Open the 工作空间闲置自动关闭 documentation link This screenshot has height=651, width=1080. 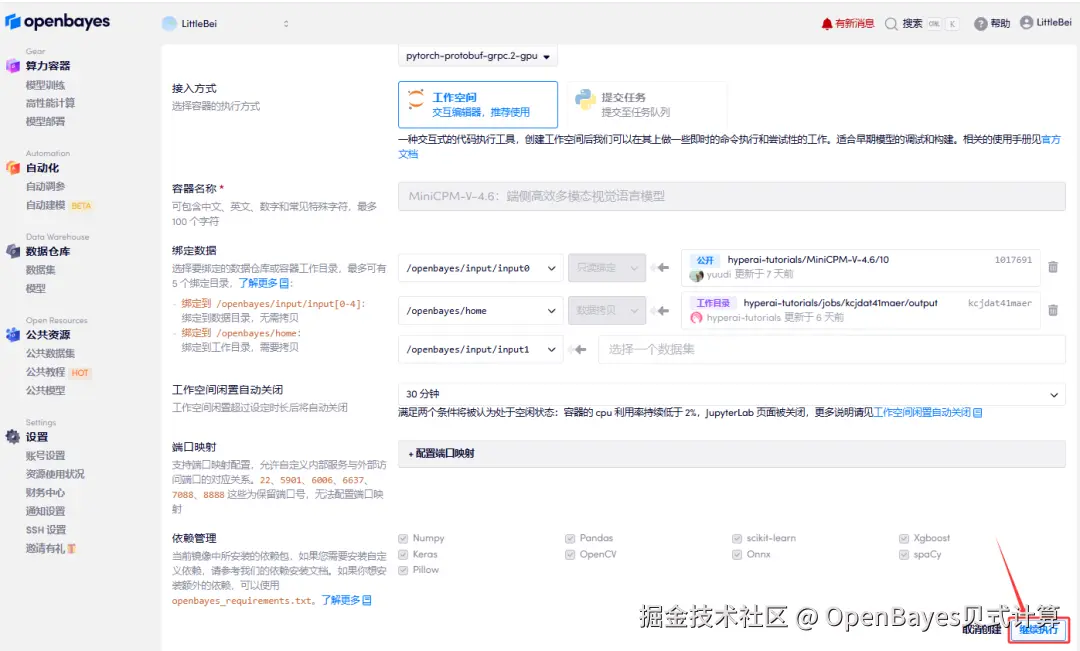928,413
